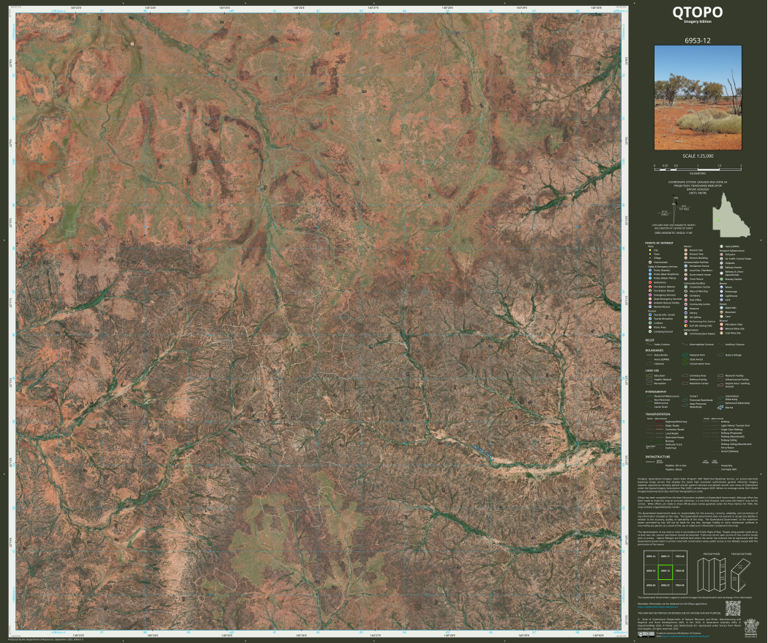Viewport: 768px width, 643px height.
Task: Click the Camping Ground legend icon
Action: 650,332
